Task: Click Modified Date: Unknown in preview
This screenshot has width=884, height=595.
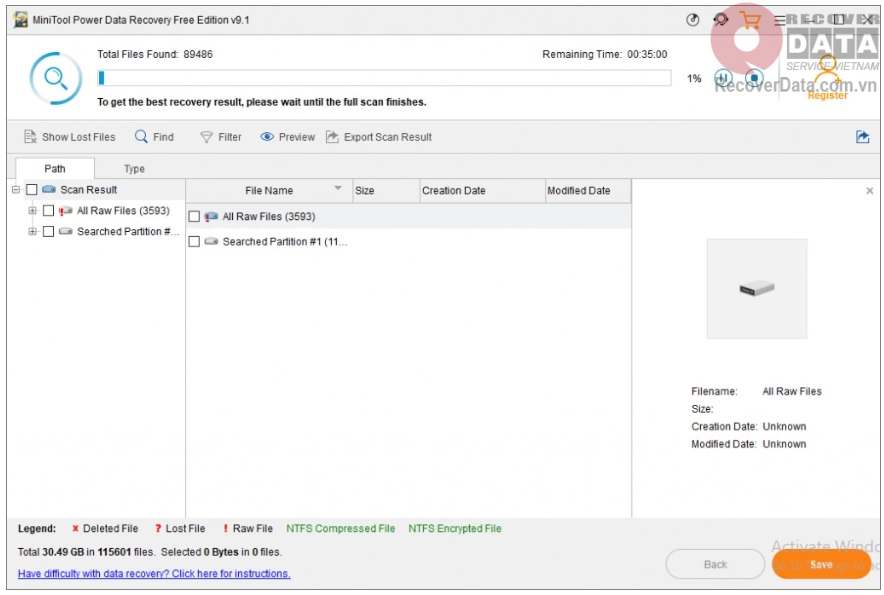Action: [x=748, y=444]
